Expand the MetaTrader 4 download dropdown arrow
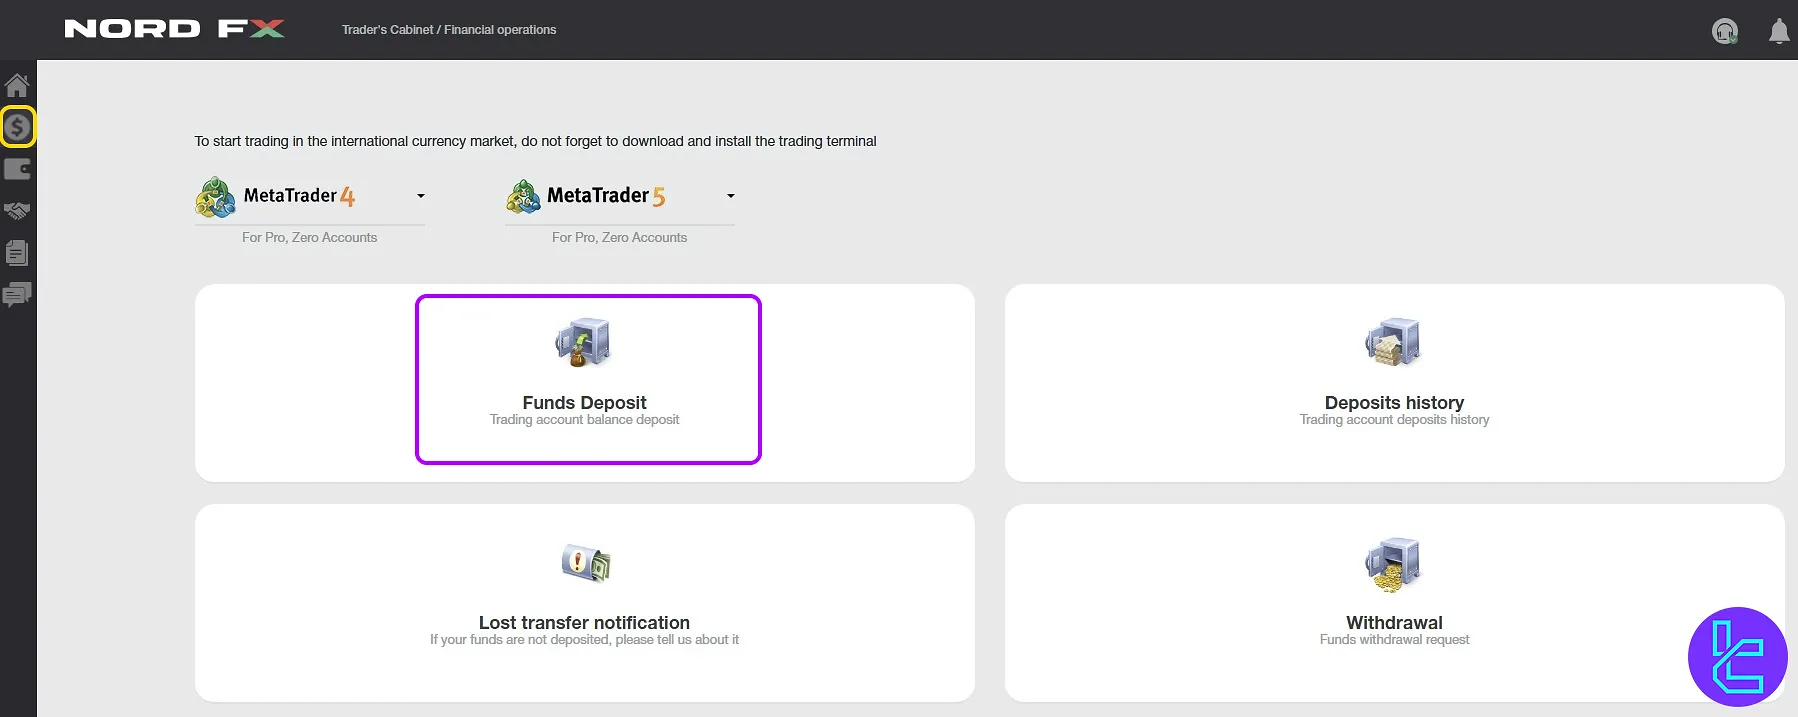1798x717 pixels. coord(421,196)
